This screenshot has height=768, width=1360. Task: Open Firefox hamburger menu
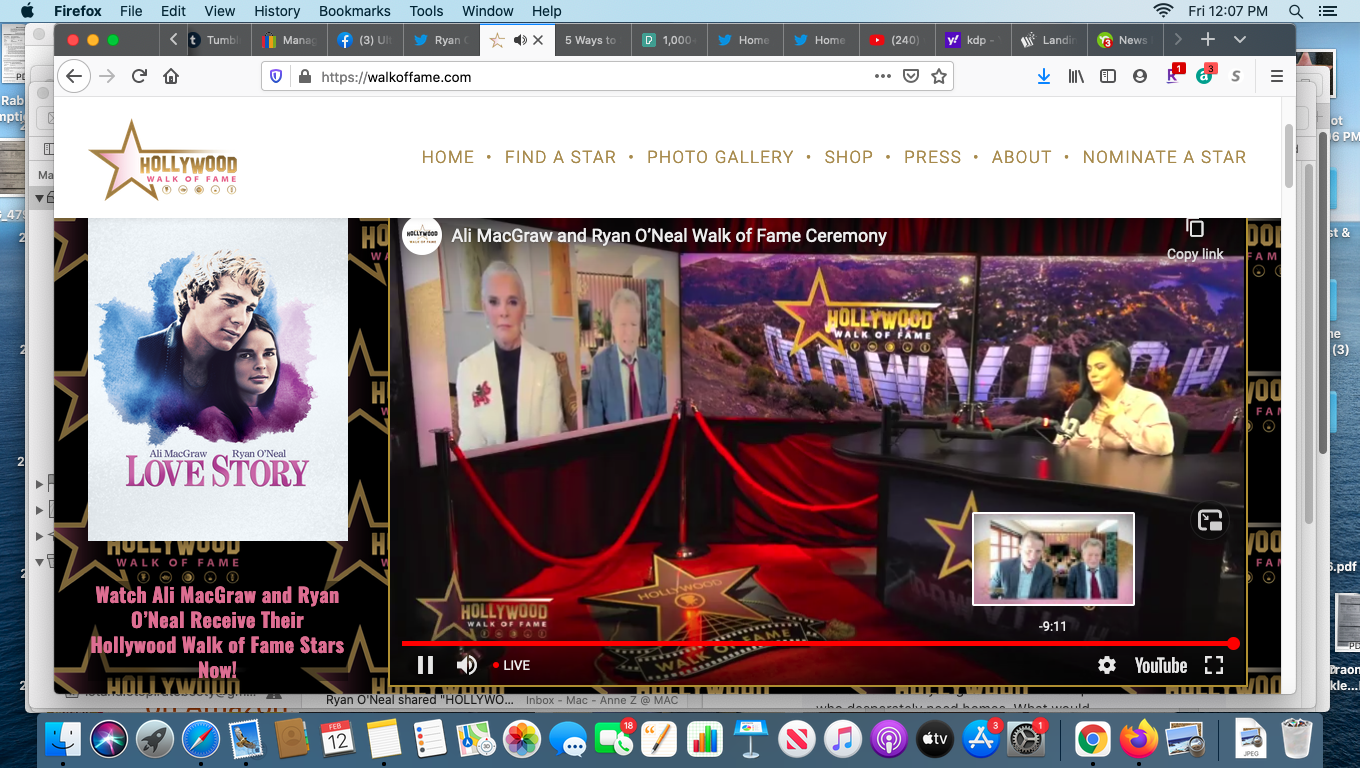tap(1276, 76)
